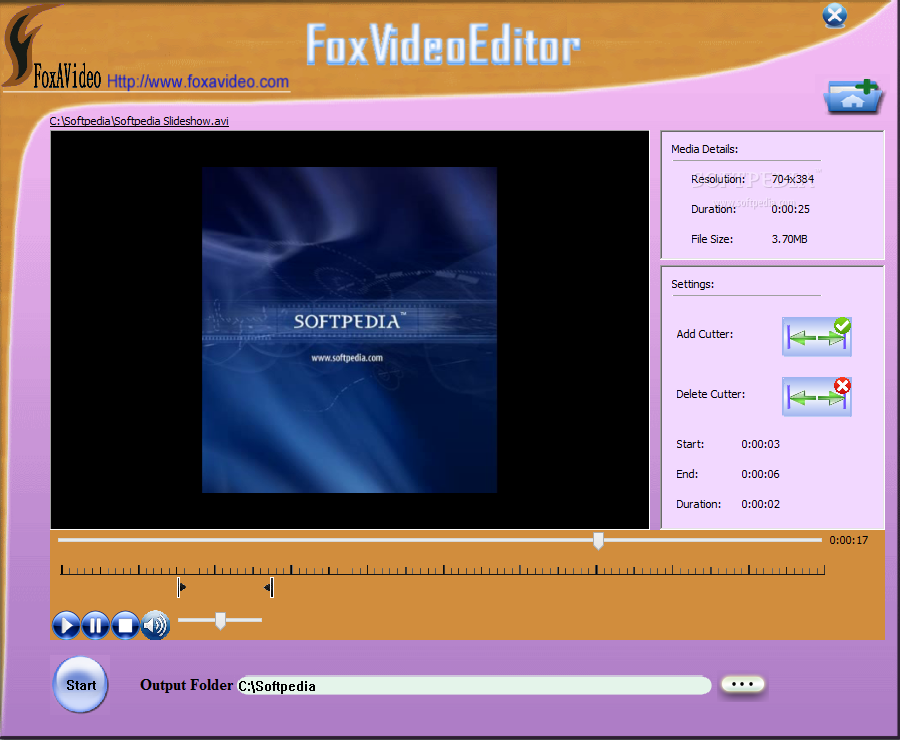Screen dimensions: 900x740
Task: Click the Resolution value 704x384
Action: 793,179
